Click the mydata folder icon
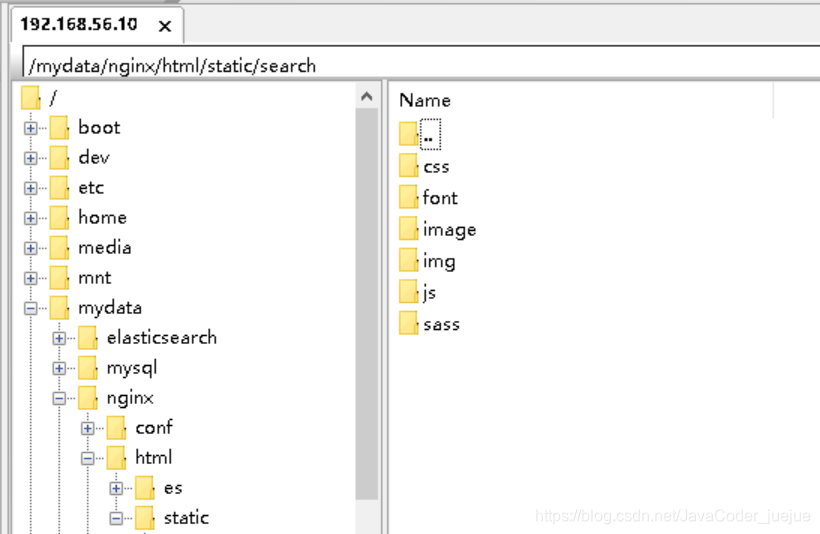This screenshot has height=534, width=820. 59,308
